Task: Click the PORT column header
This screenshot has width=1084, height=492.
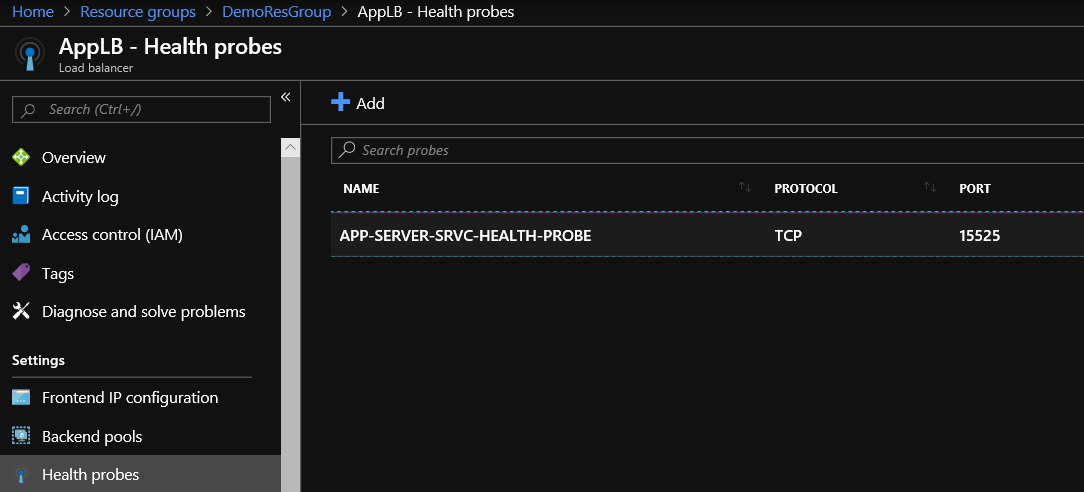Action: tap(975, 189)
